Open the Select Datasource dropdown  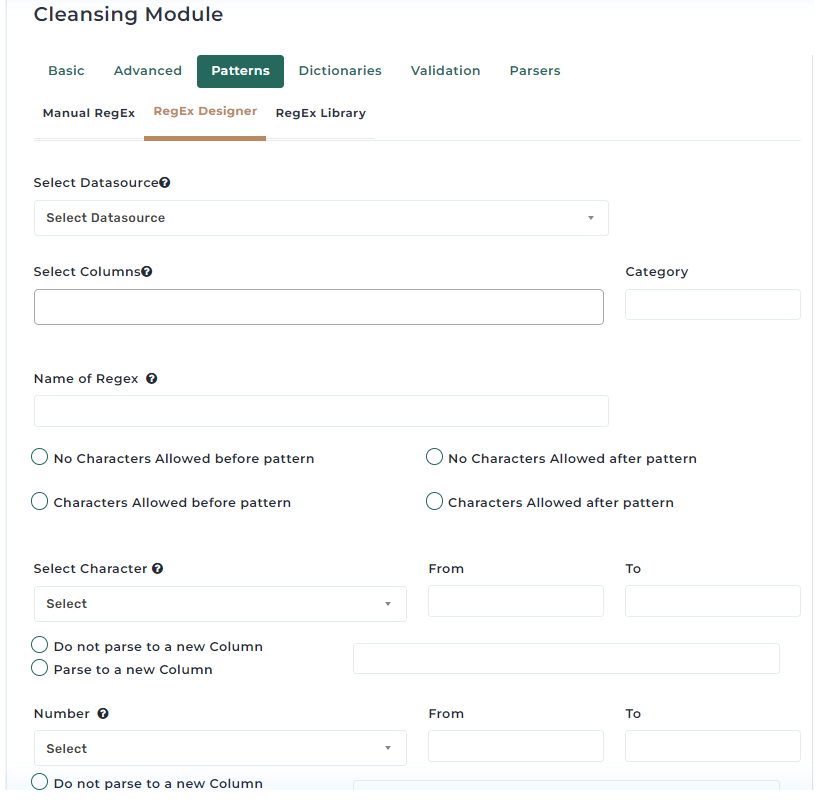(x=321, y=218)
